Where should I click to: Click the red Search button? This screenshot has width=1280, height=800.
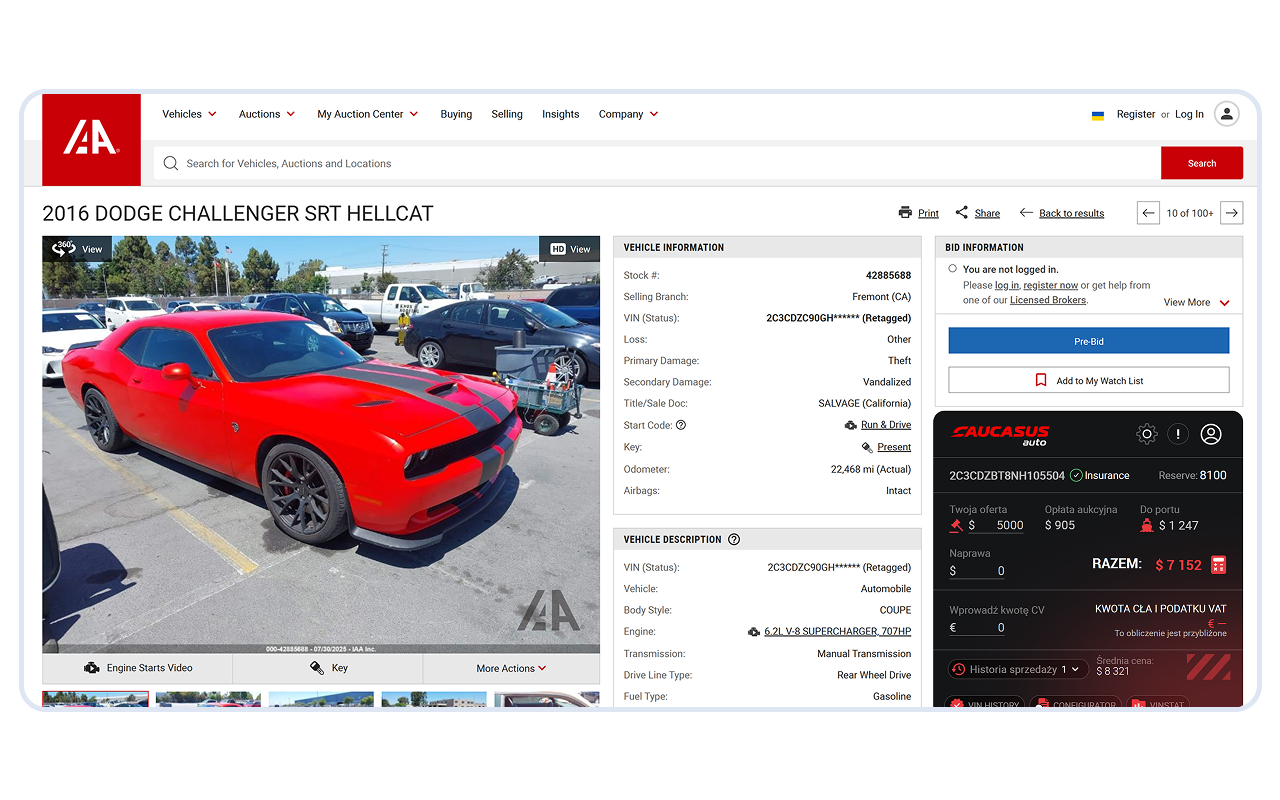[1202, 163]
